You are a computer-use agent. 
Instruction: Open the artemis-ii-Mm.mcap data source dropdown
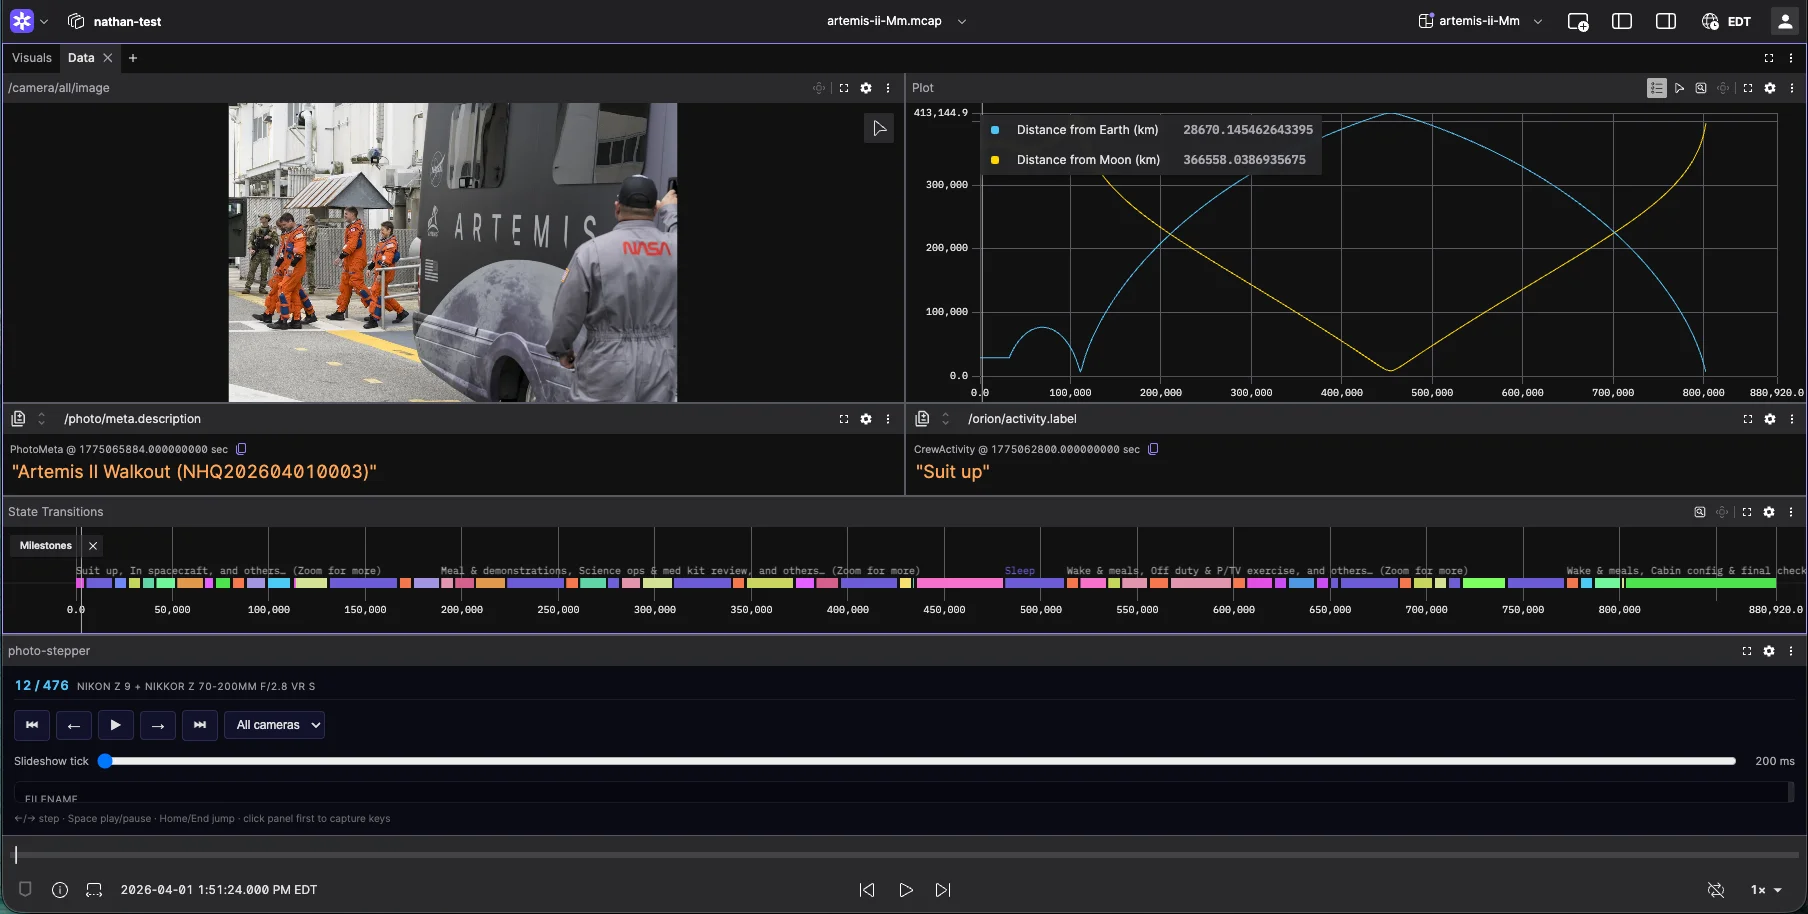(x=897, y=21)
